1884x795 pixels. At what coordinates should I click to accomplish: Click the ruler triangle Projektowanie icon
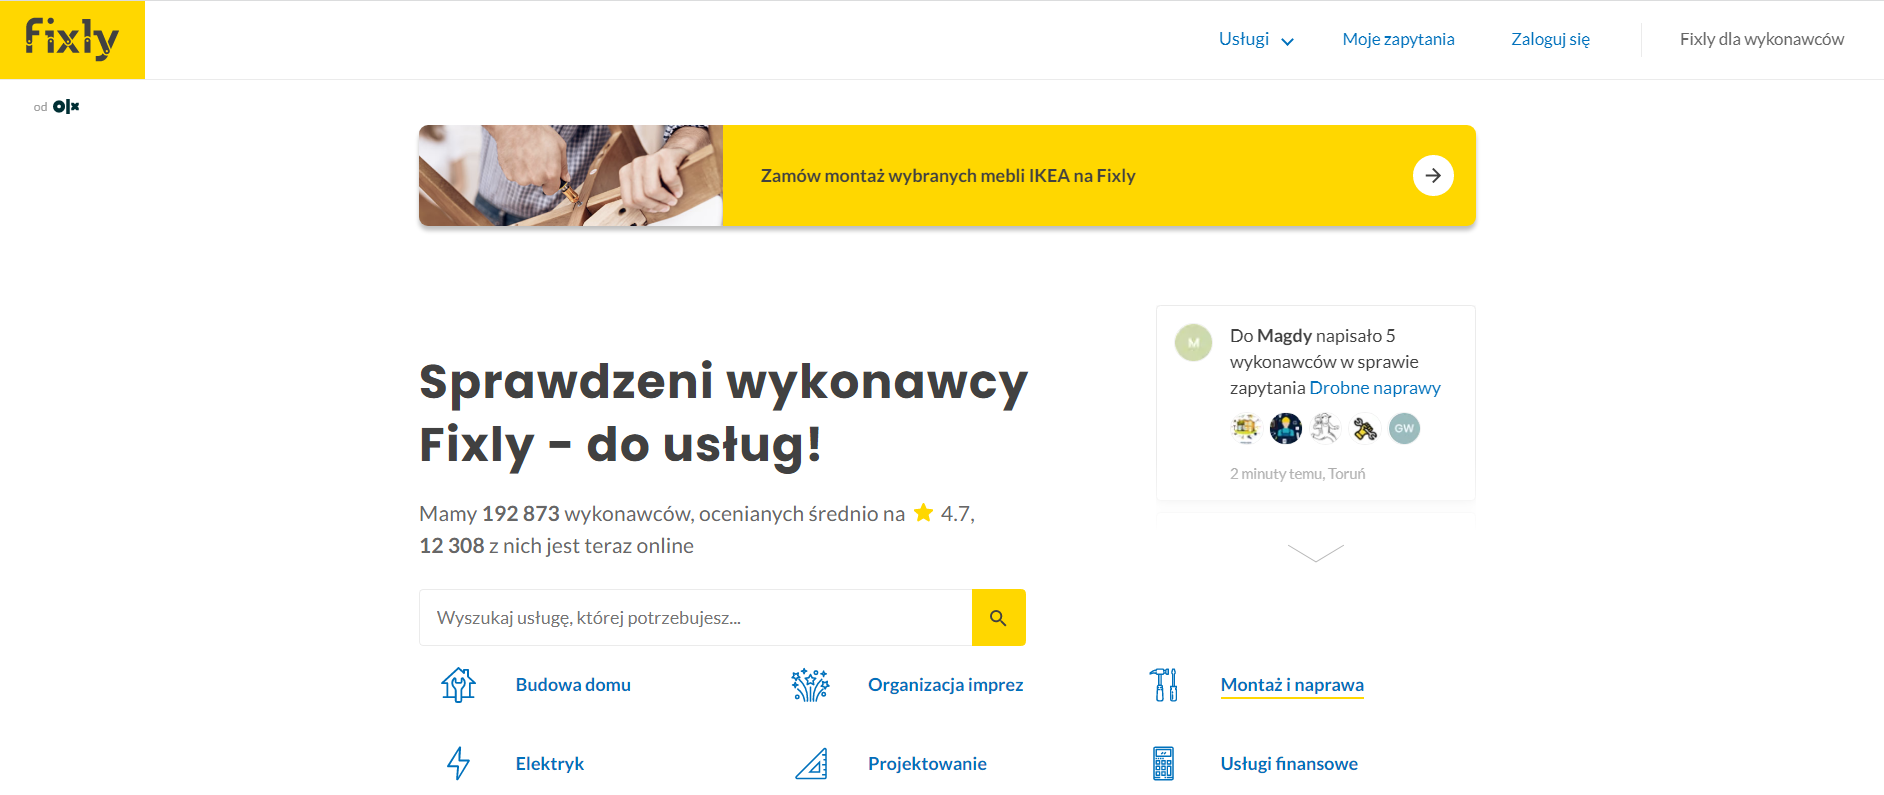[811, 764]
